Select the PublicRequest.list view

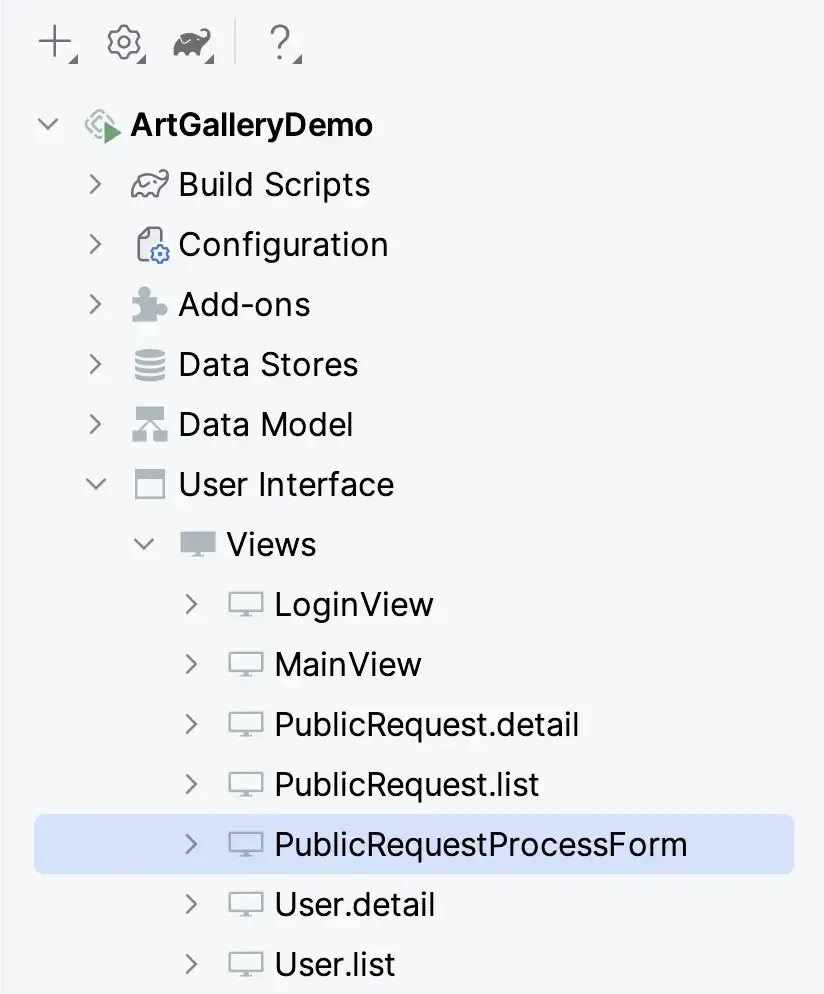406,785
